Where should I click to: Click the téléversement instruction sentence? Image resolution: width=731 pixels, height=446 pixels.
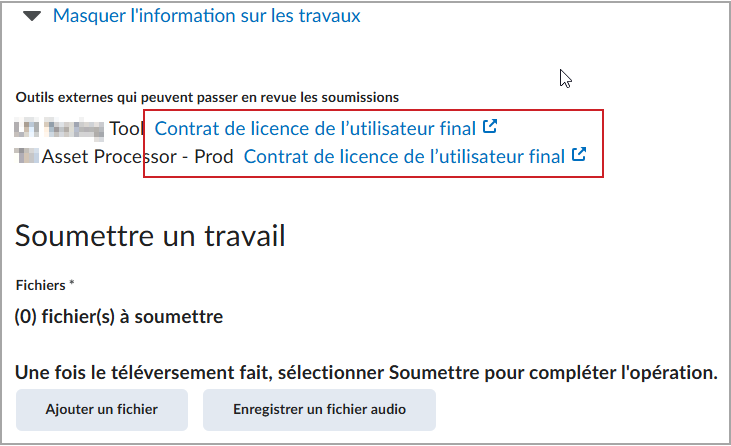tap(366, 373)
